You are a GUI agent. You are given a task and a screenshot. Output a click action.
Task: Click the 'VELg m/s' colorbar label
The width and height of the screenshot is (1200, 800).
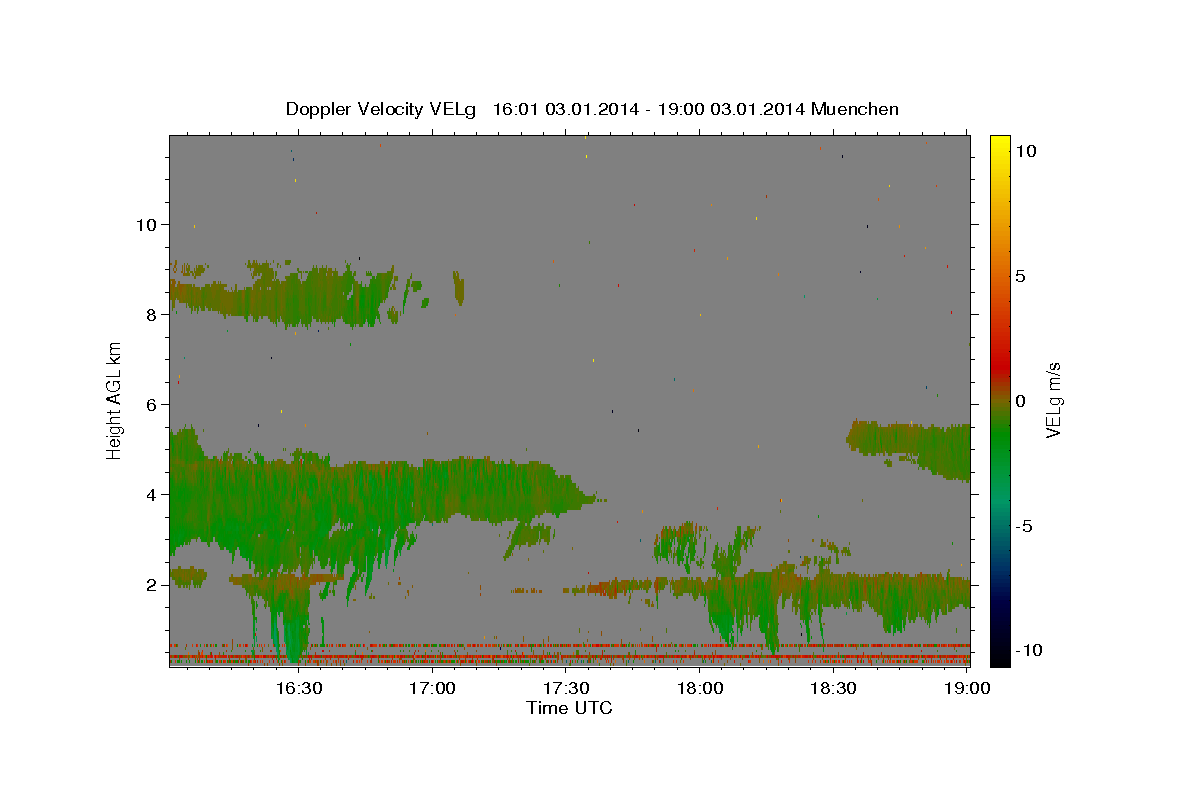pos(1053,400)
